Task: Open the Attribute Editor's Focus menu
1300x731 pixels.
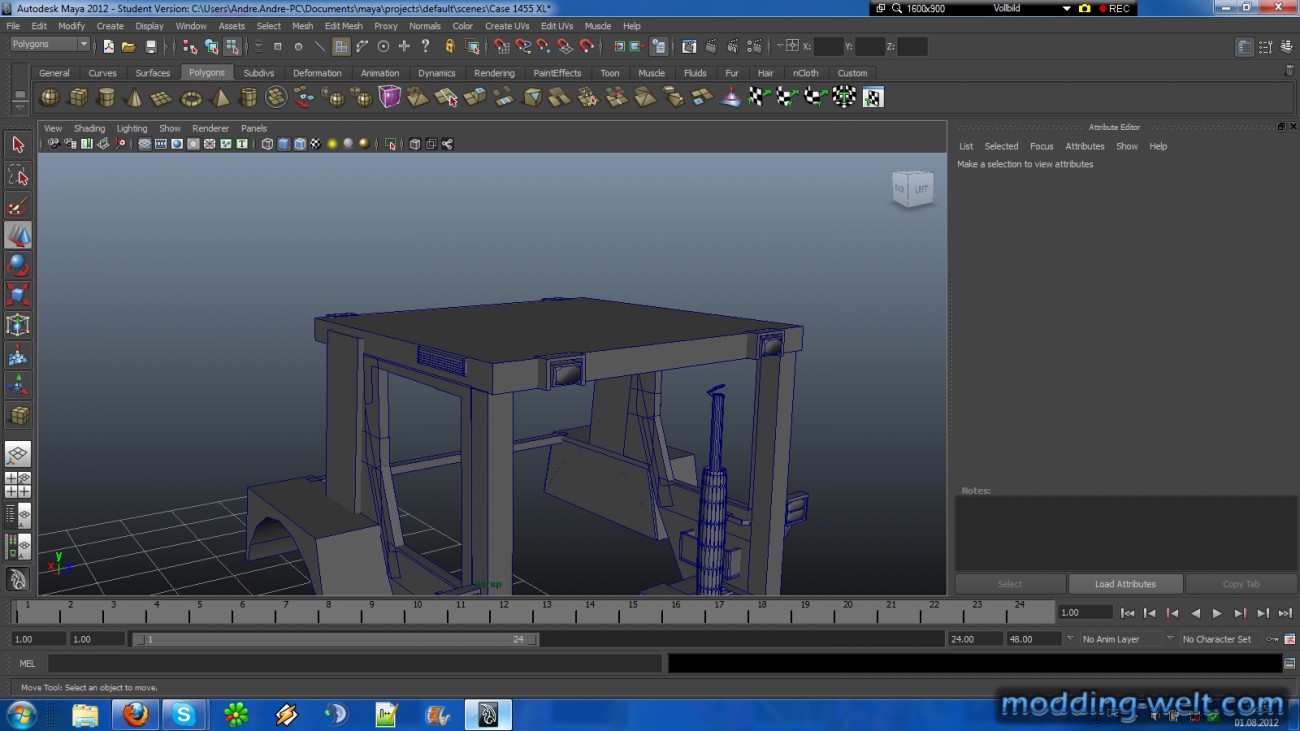Action: 1041,146
